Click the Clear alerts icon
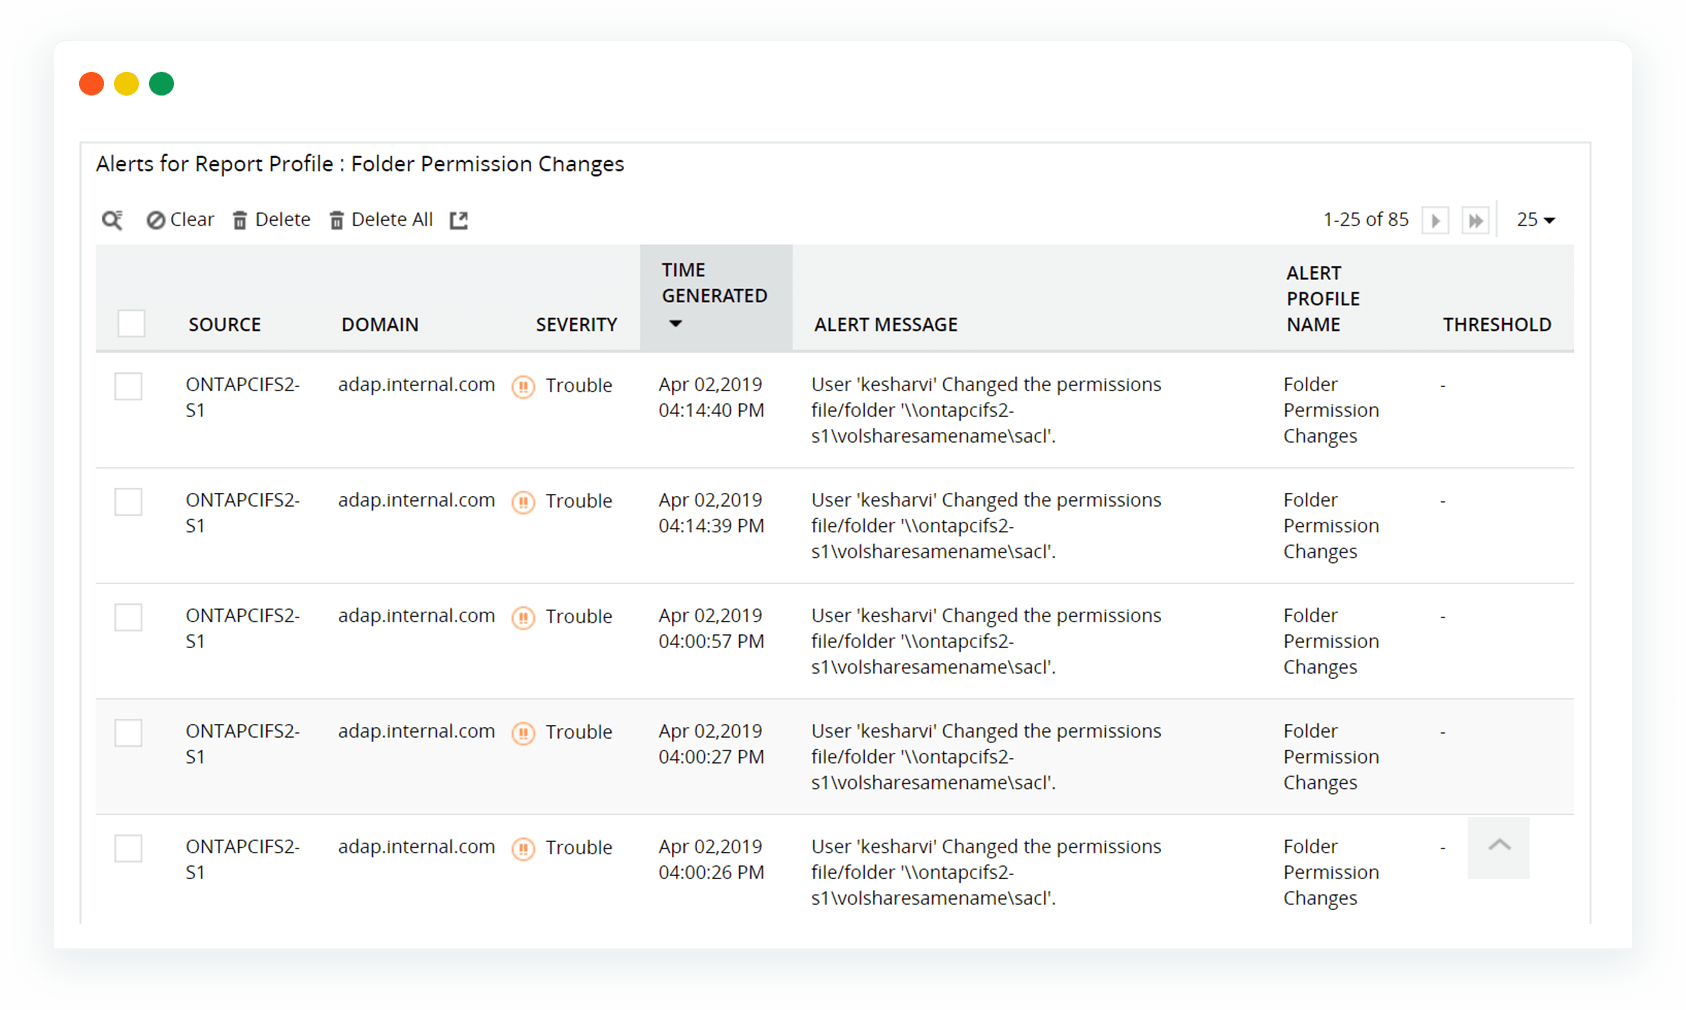The height and width of the screenshot is (1010, 1686). [x=156, y=220]
